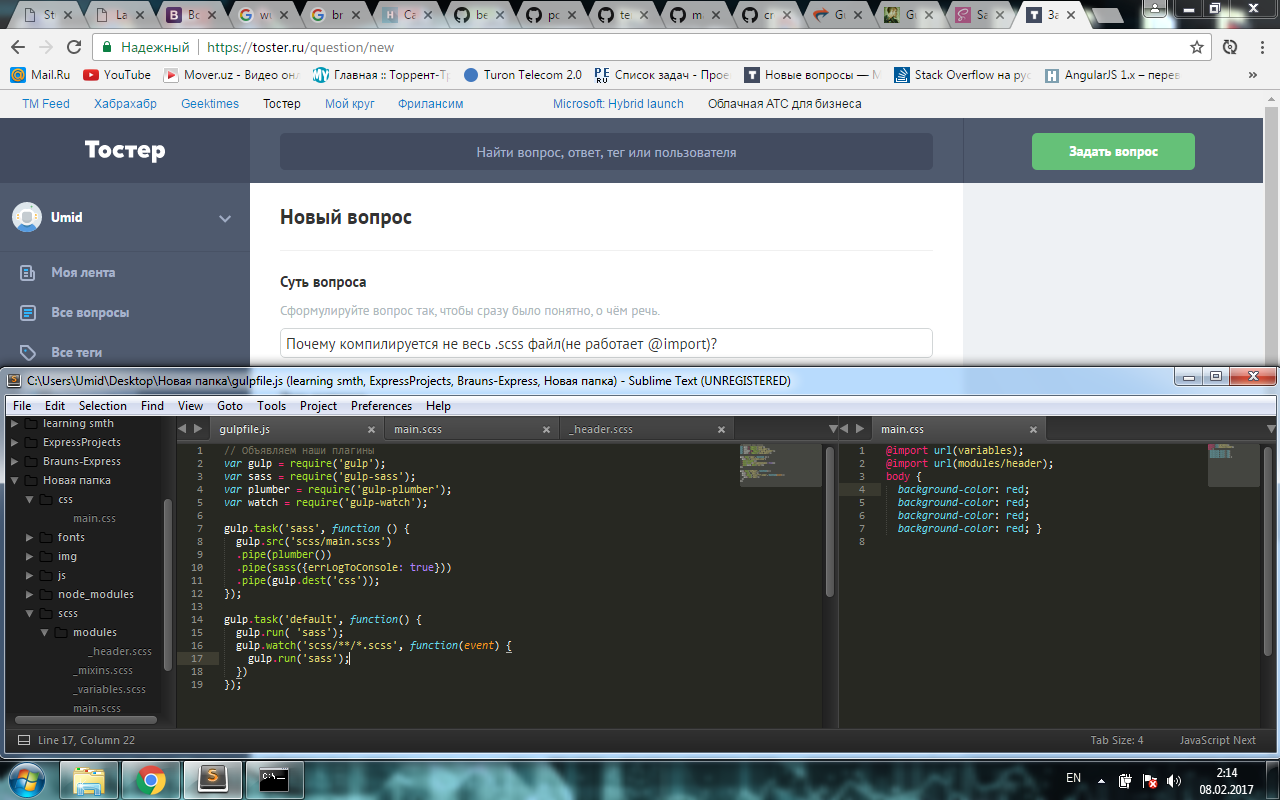Open _mixins.scss in the sidebar

102,670
